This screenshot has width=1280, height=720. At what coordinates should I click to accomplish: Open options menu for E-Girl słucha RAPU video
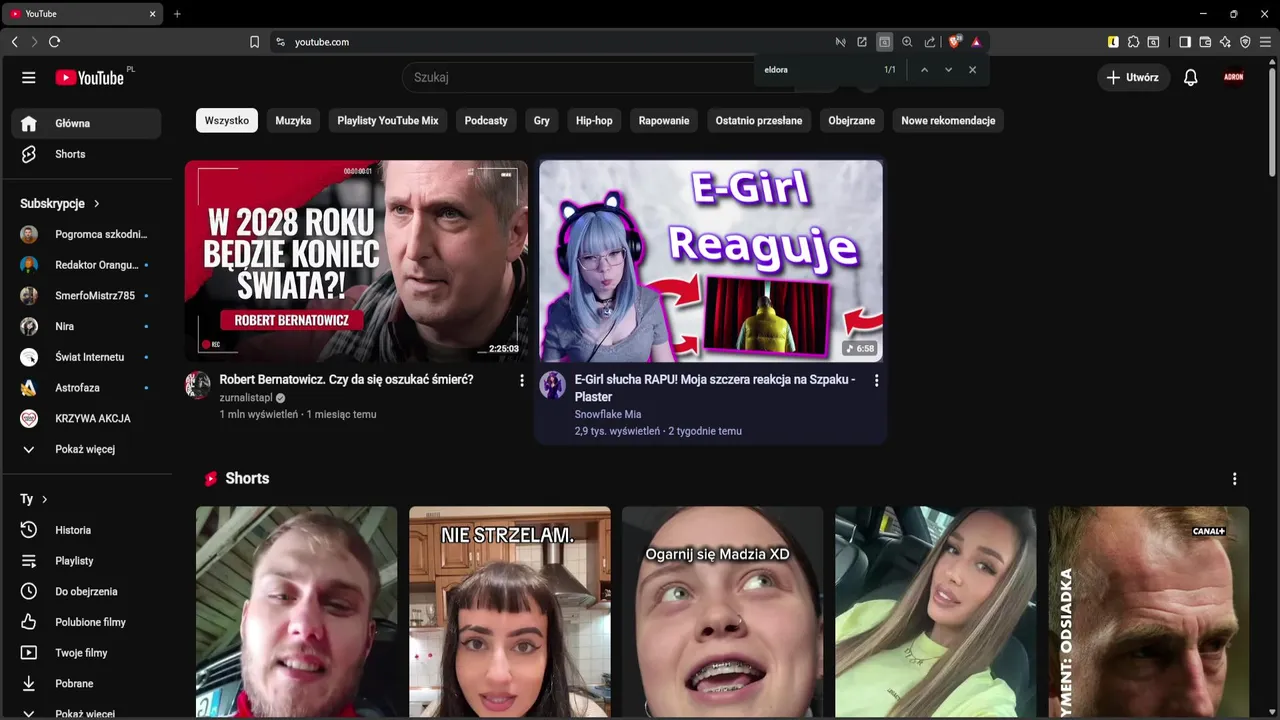tap(876, 381)
